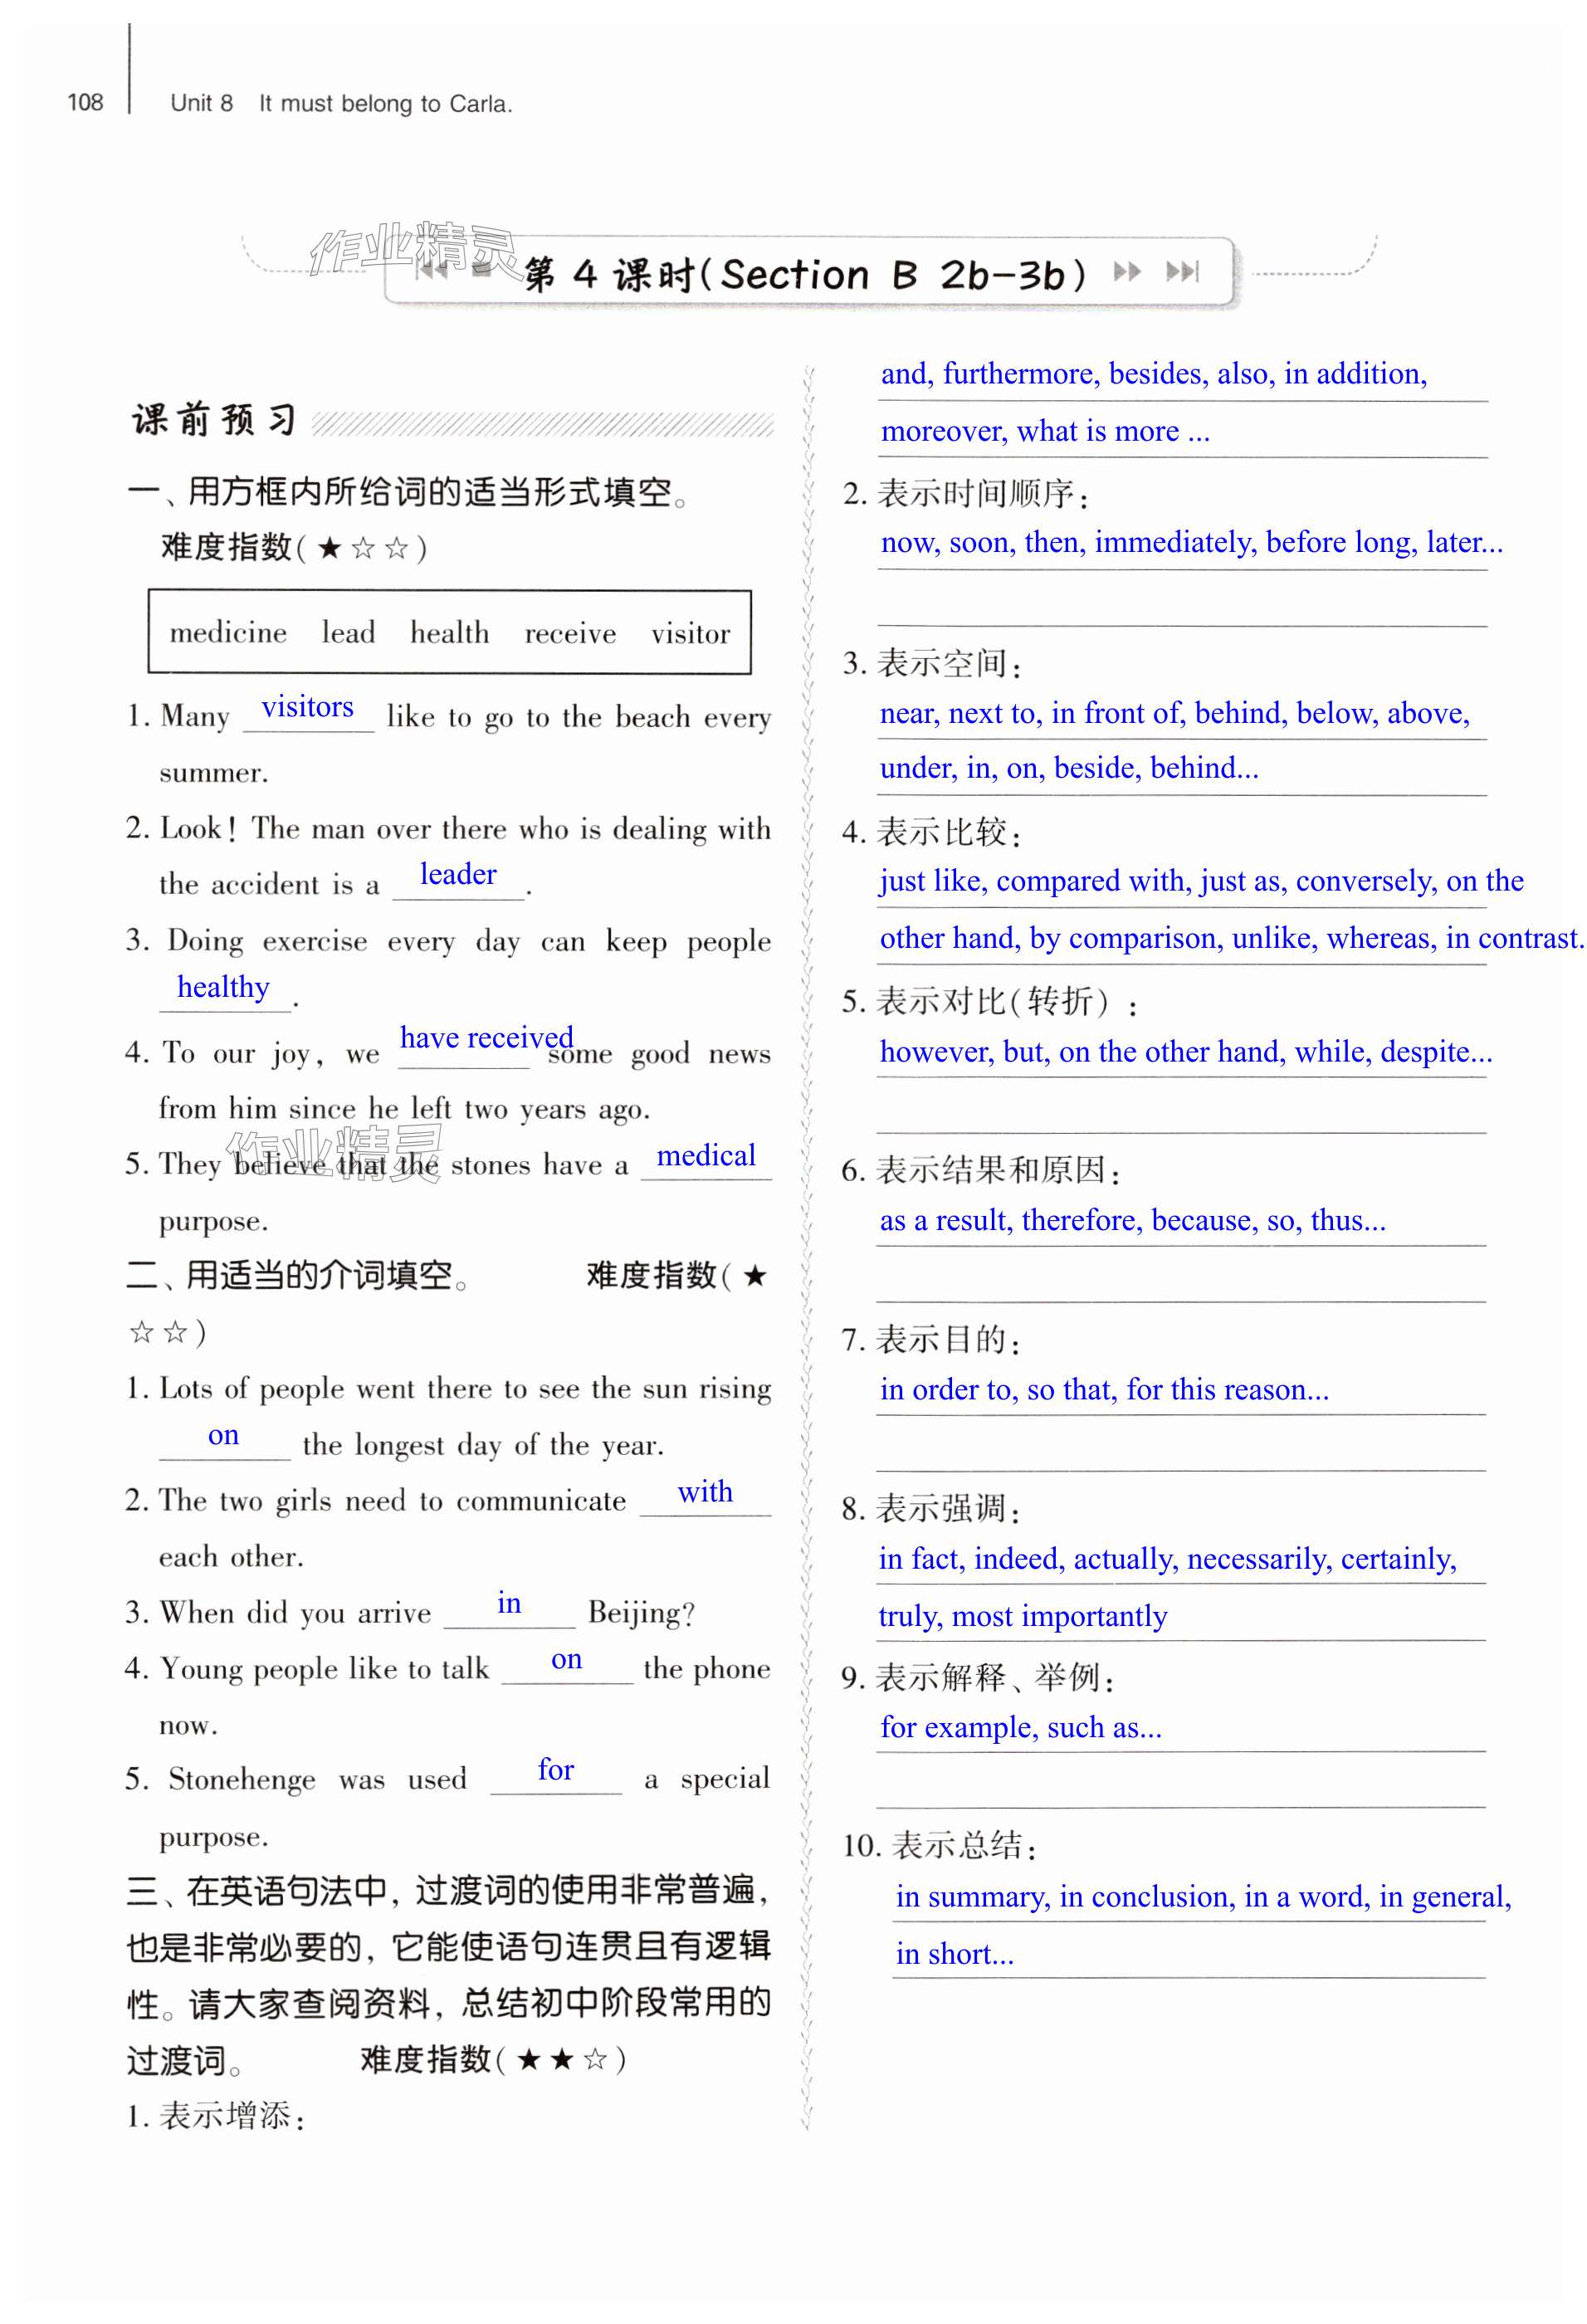Click the blank filled with visitors
Image resolution: width=1587 pixels, height=2324 pixels.
pyautogui.click(x=308, y=709)
